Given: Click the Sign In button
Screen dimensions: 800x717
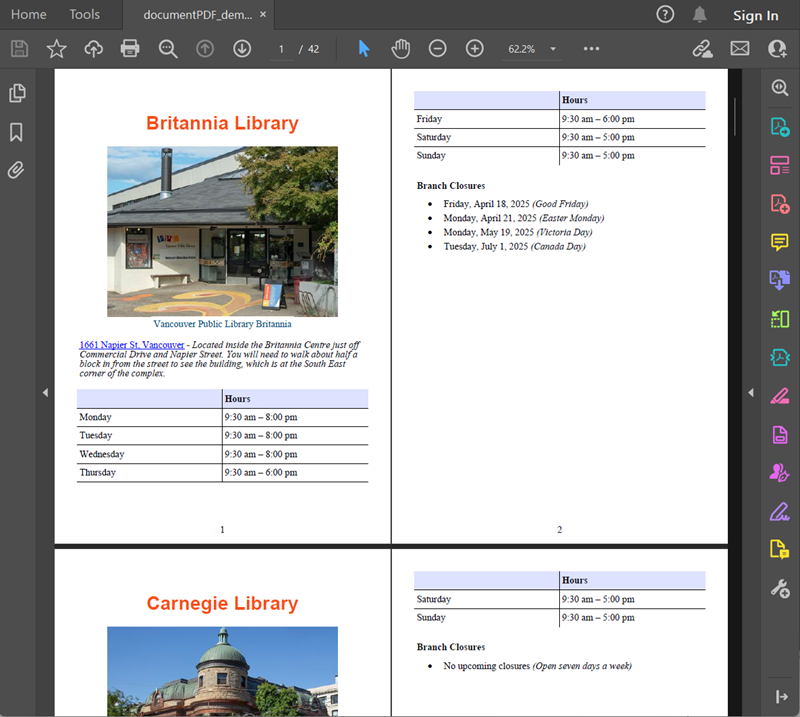Looking at the screenshot, I should [x=755, y=15].
